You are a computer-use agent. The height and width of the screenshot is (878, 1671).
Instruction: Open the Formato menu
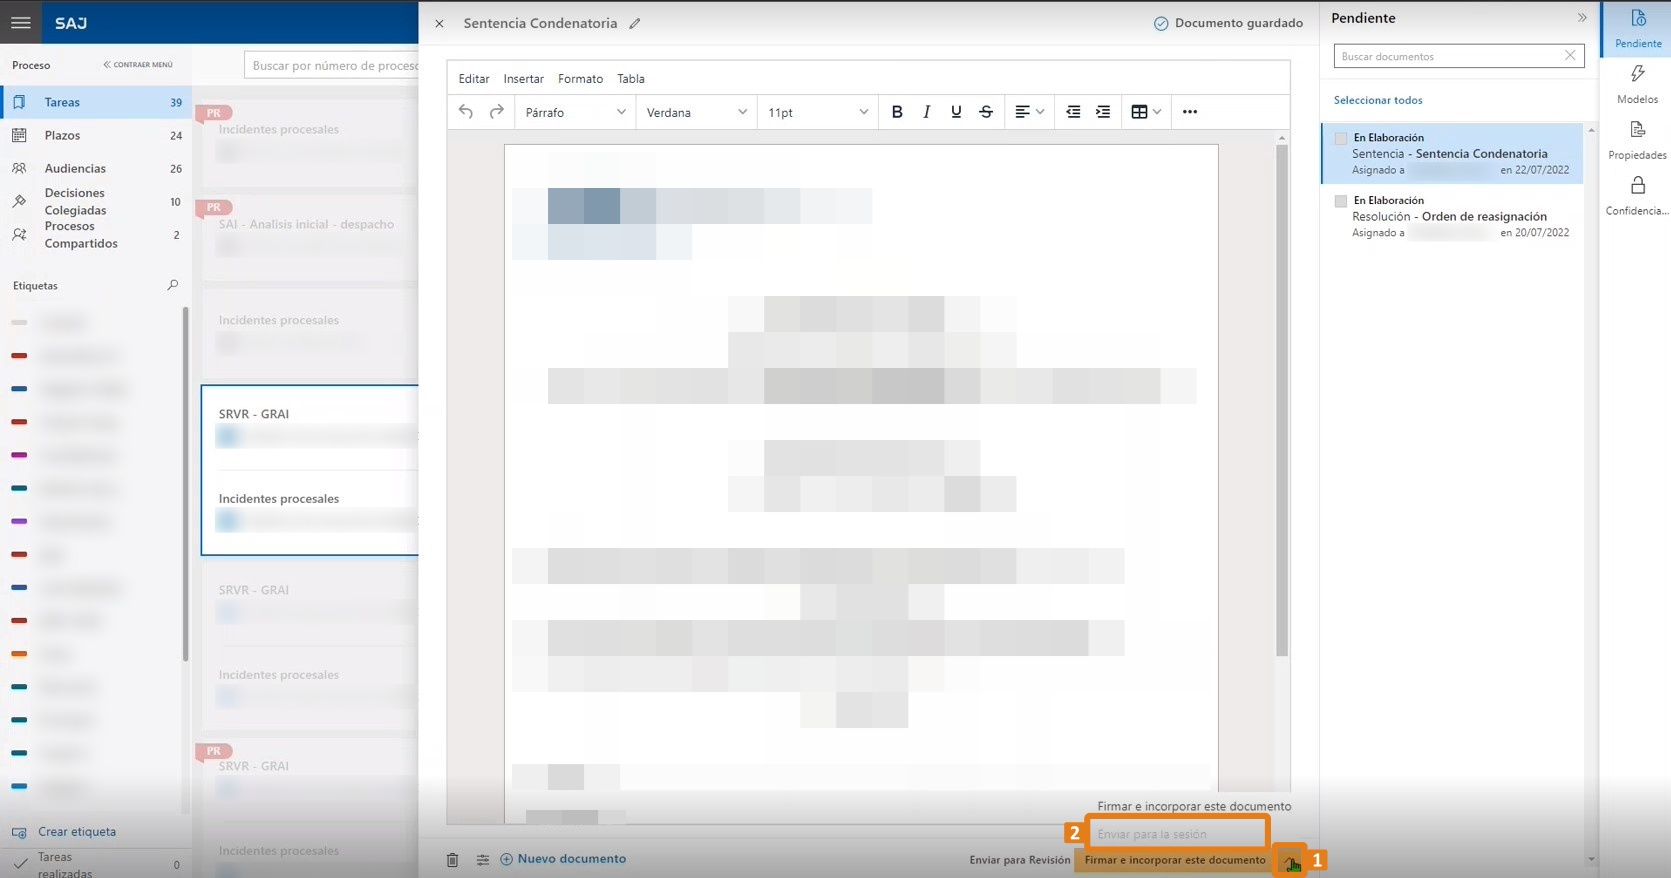(x=580, y=79)
